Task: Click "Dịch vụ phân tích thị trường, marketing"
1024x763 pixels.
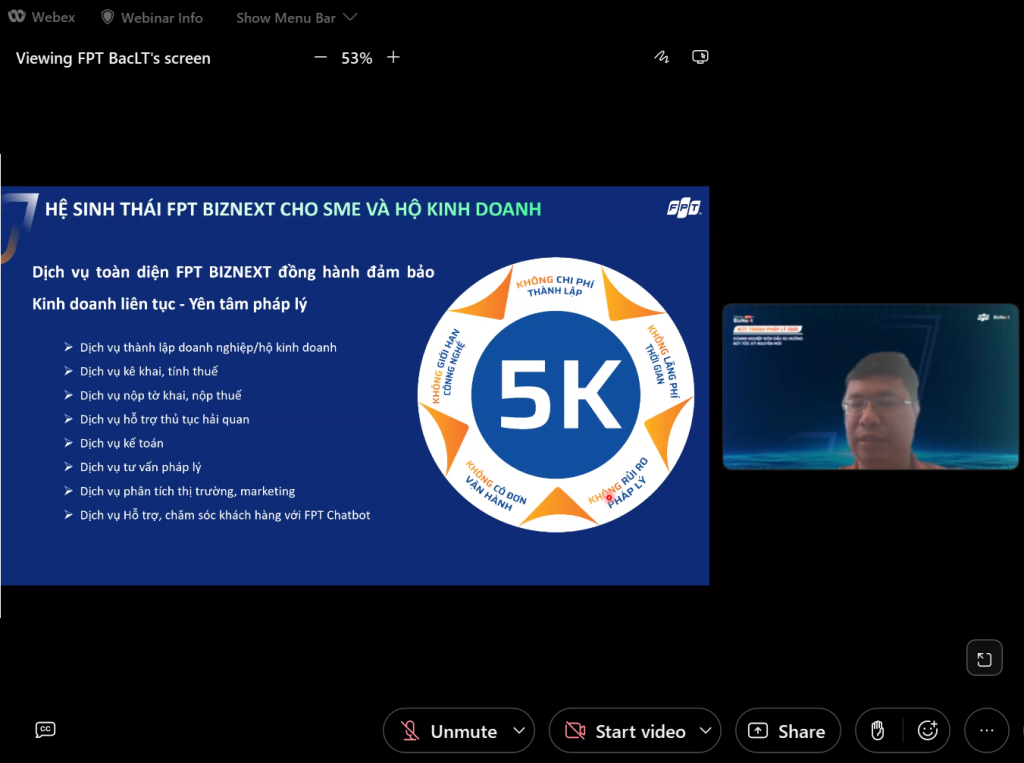Action: (x=187, y=491)
